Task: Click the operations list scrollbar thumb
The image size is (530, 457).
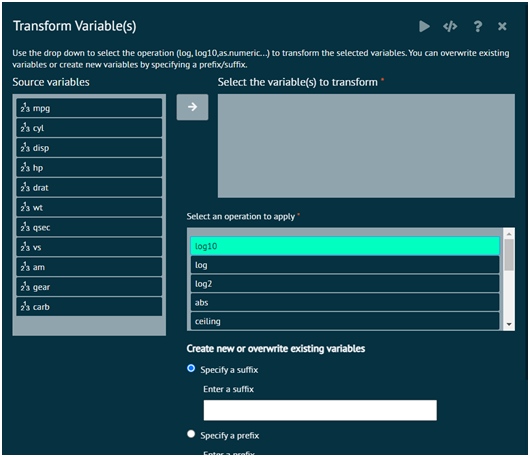Action: [509, 255]
